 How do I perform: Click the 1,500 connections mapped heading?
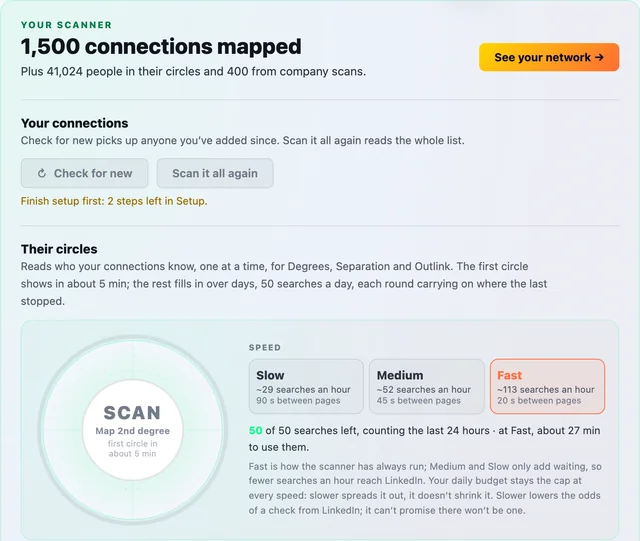[x=161, y=46]
